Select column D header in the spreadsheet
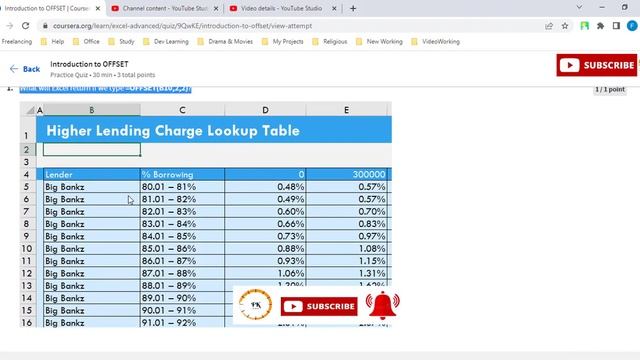Screen dimensions: 640x360 [265, 110]
